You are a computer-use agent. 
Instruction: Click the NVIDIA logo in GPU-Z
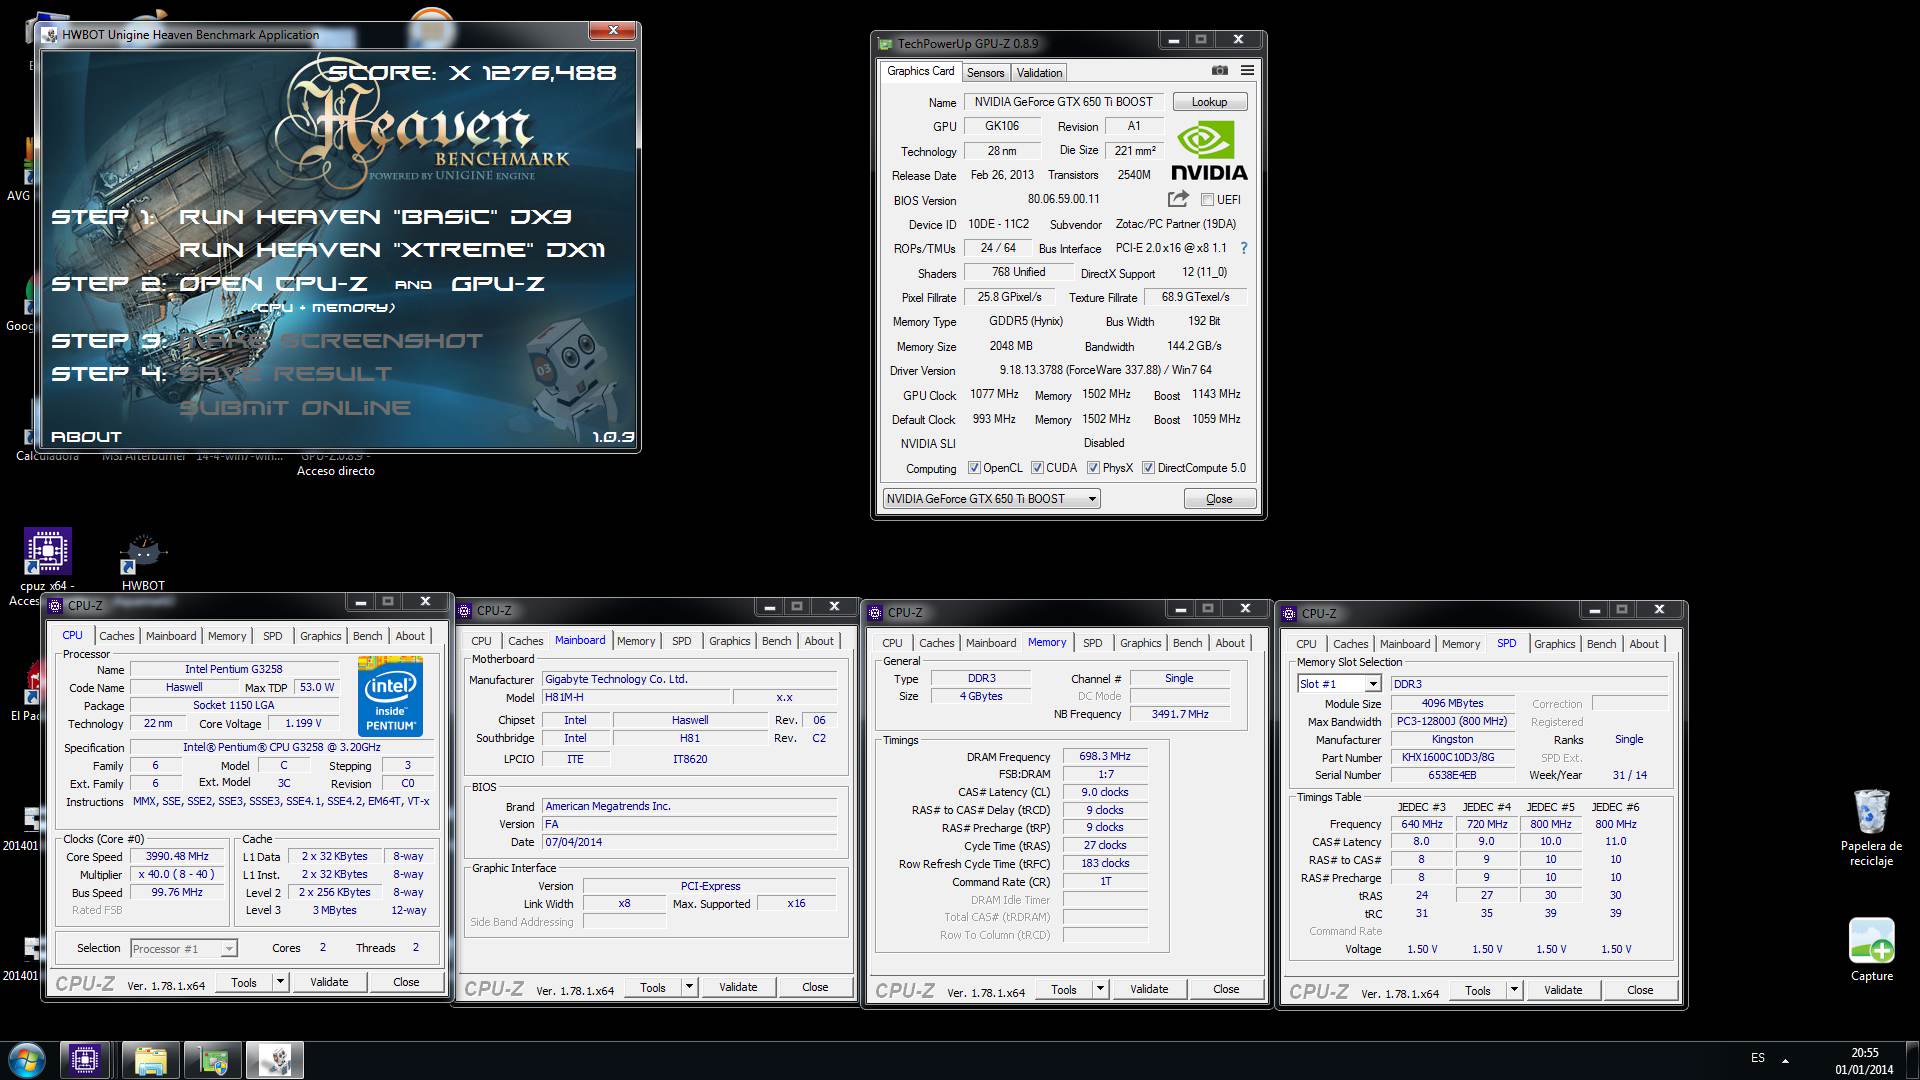coord(1209,151)
